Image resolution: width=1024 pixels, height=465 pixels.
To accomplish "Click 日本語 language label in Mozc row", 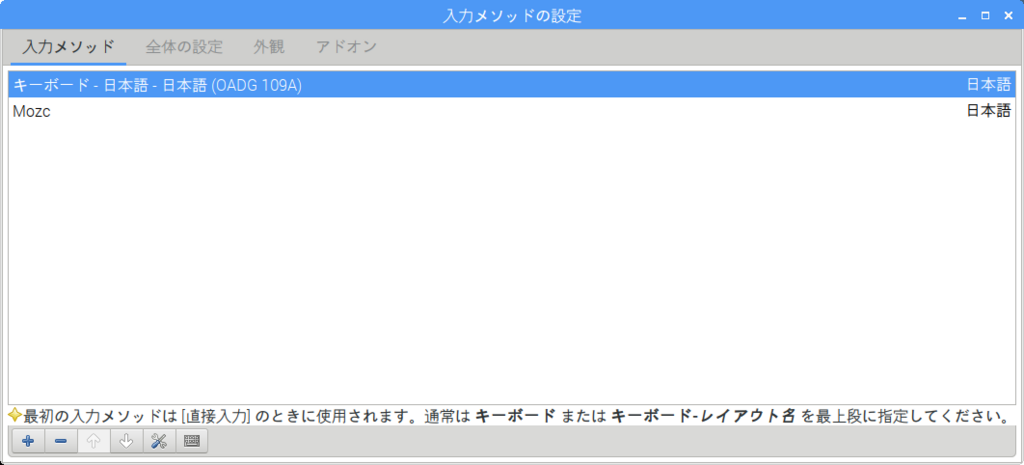I will click(x=988, y=111).
